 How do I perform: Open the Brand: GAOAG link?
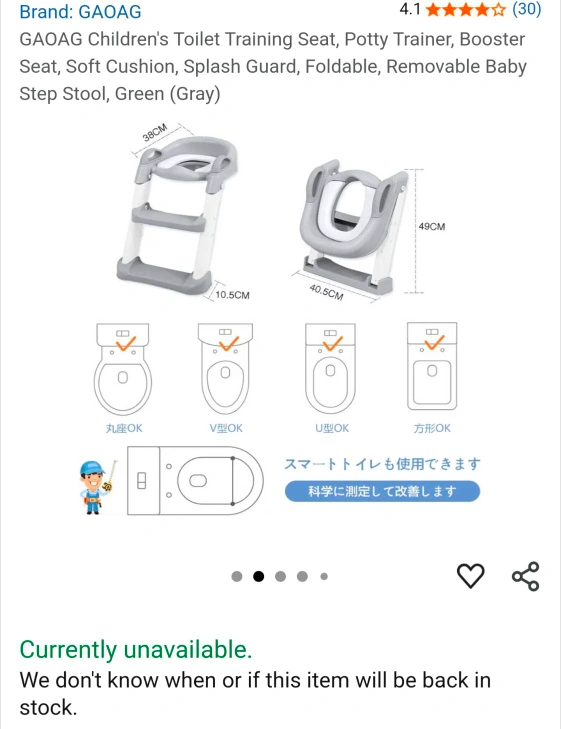(80, 11)
